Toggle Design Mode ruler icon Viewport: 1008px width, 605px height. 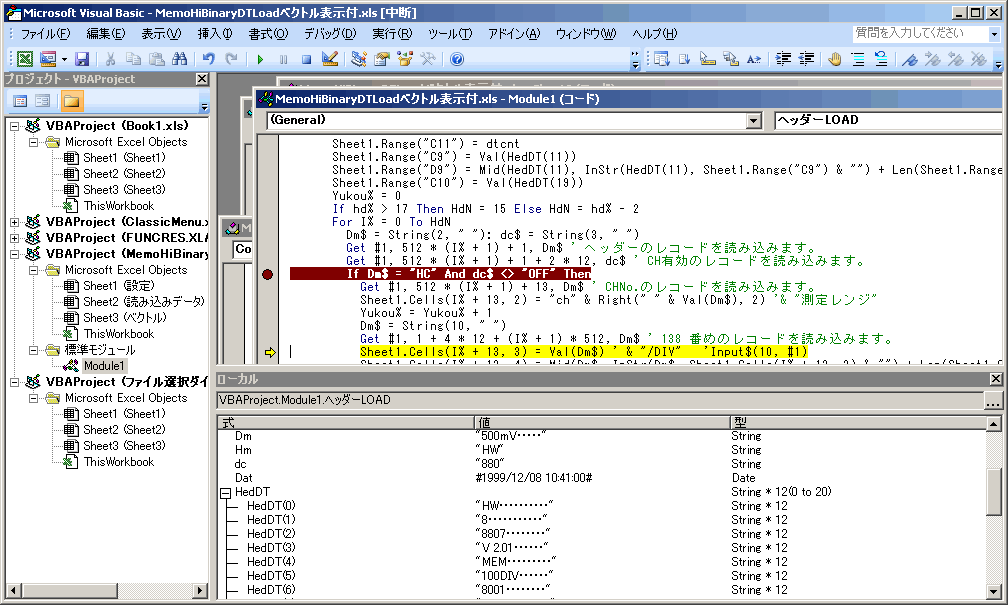point(331,59)
